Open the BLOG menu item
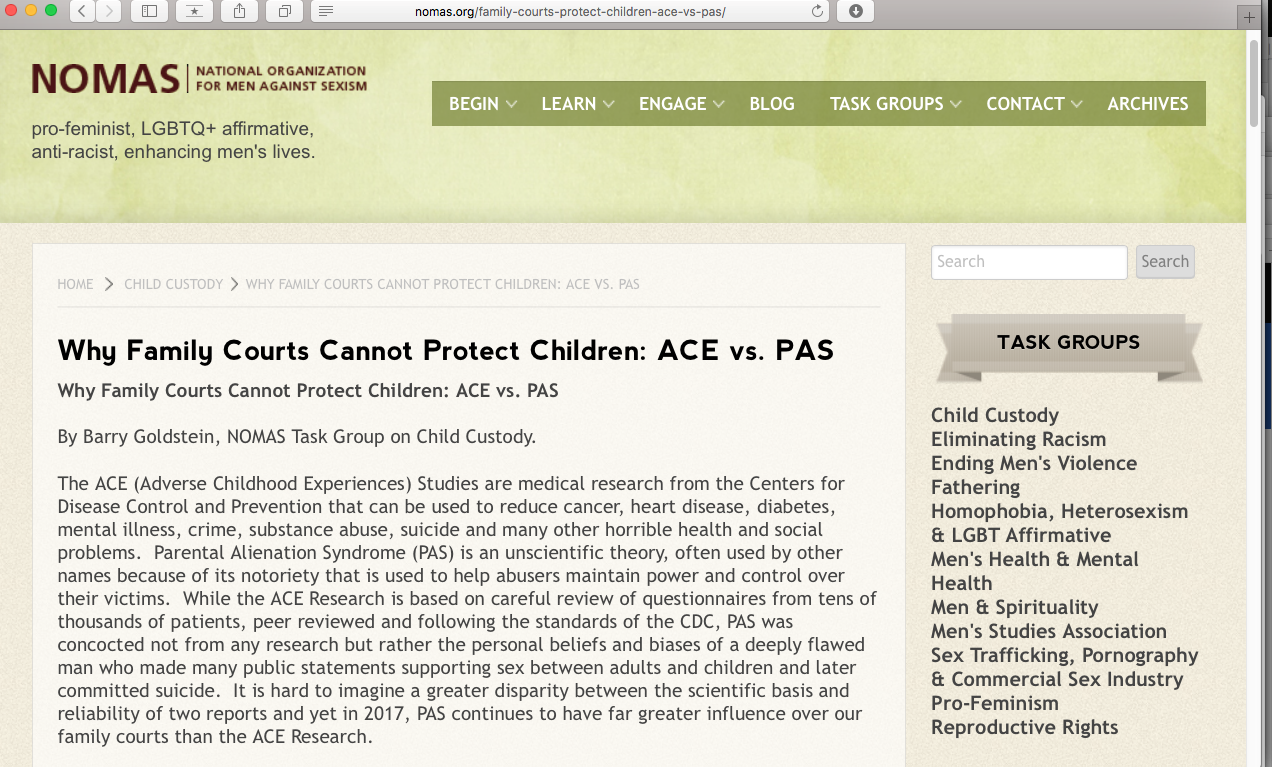The width and height of the screenshot is (1272, 767). [772, 104]
